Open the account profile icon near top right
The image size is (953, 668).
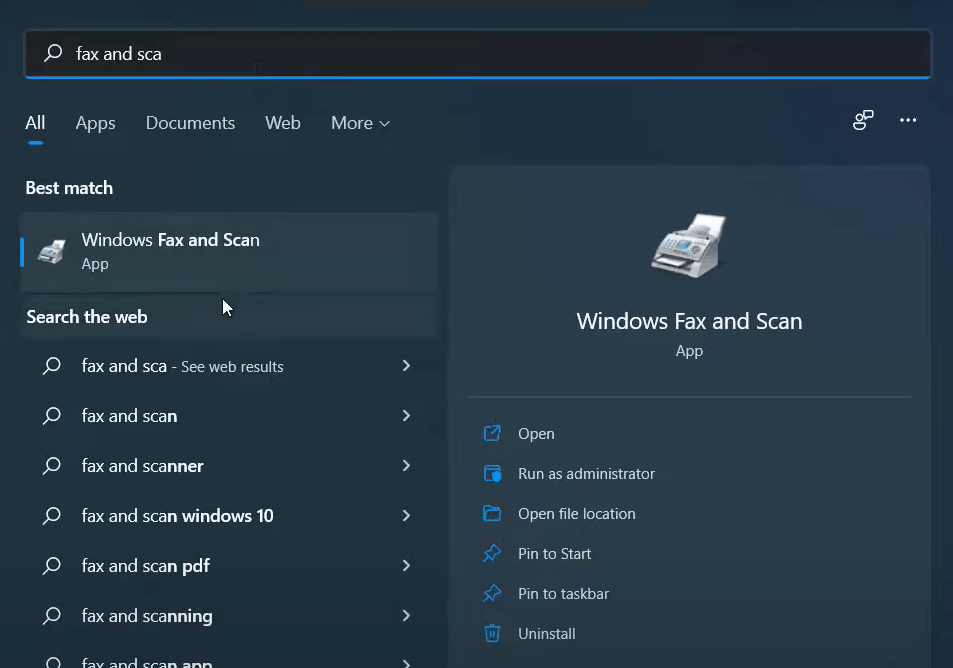(x=862, y=120)
